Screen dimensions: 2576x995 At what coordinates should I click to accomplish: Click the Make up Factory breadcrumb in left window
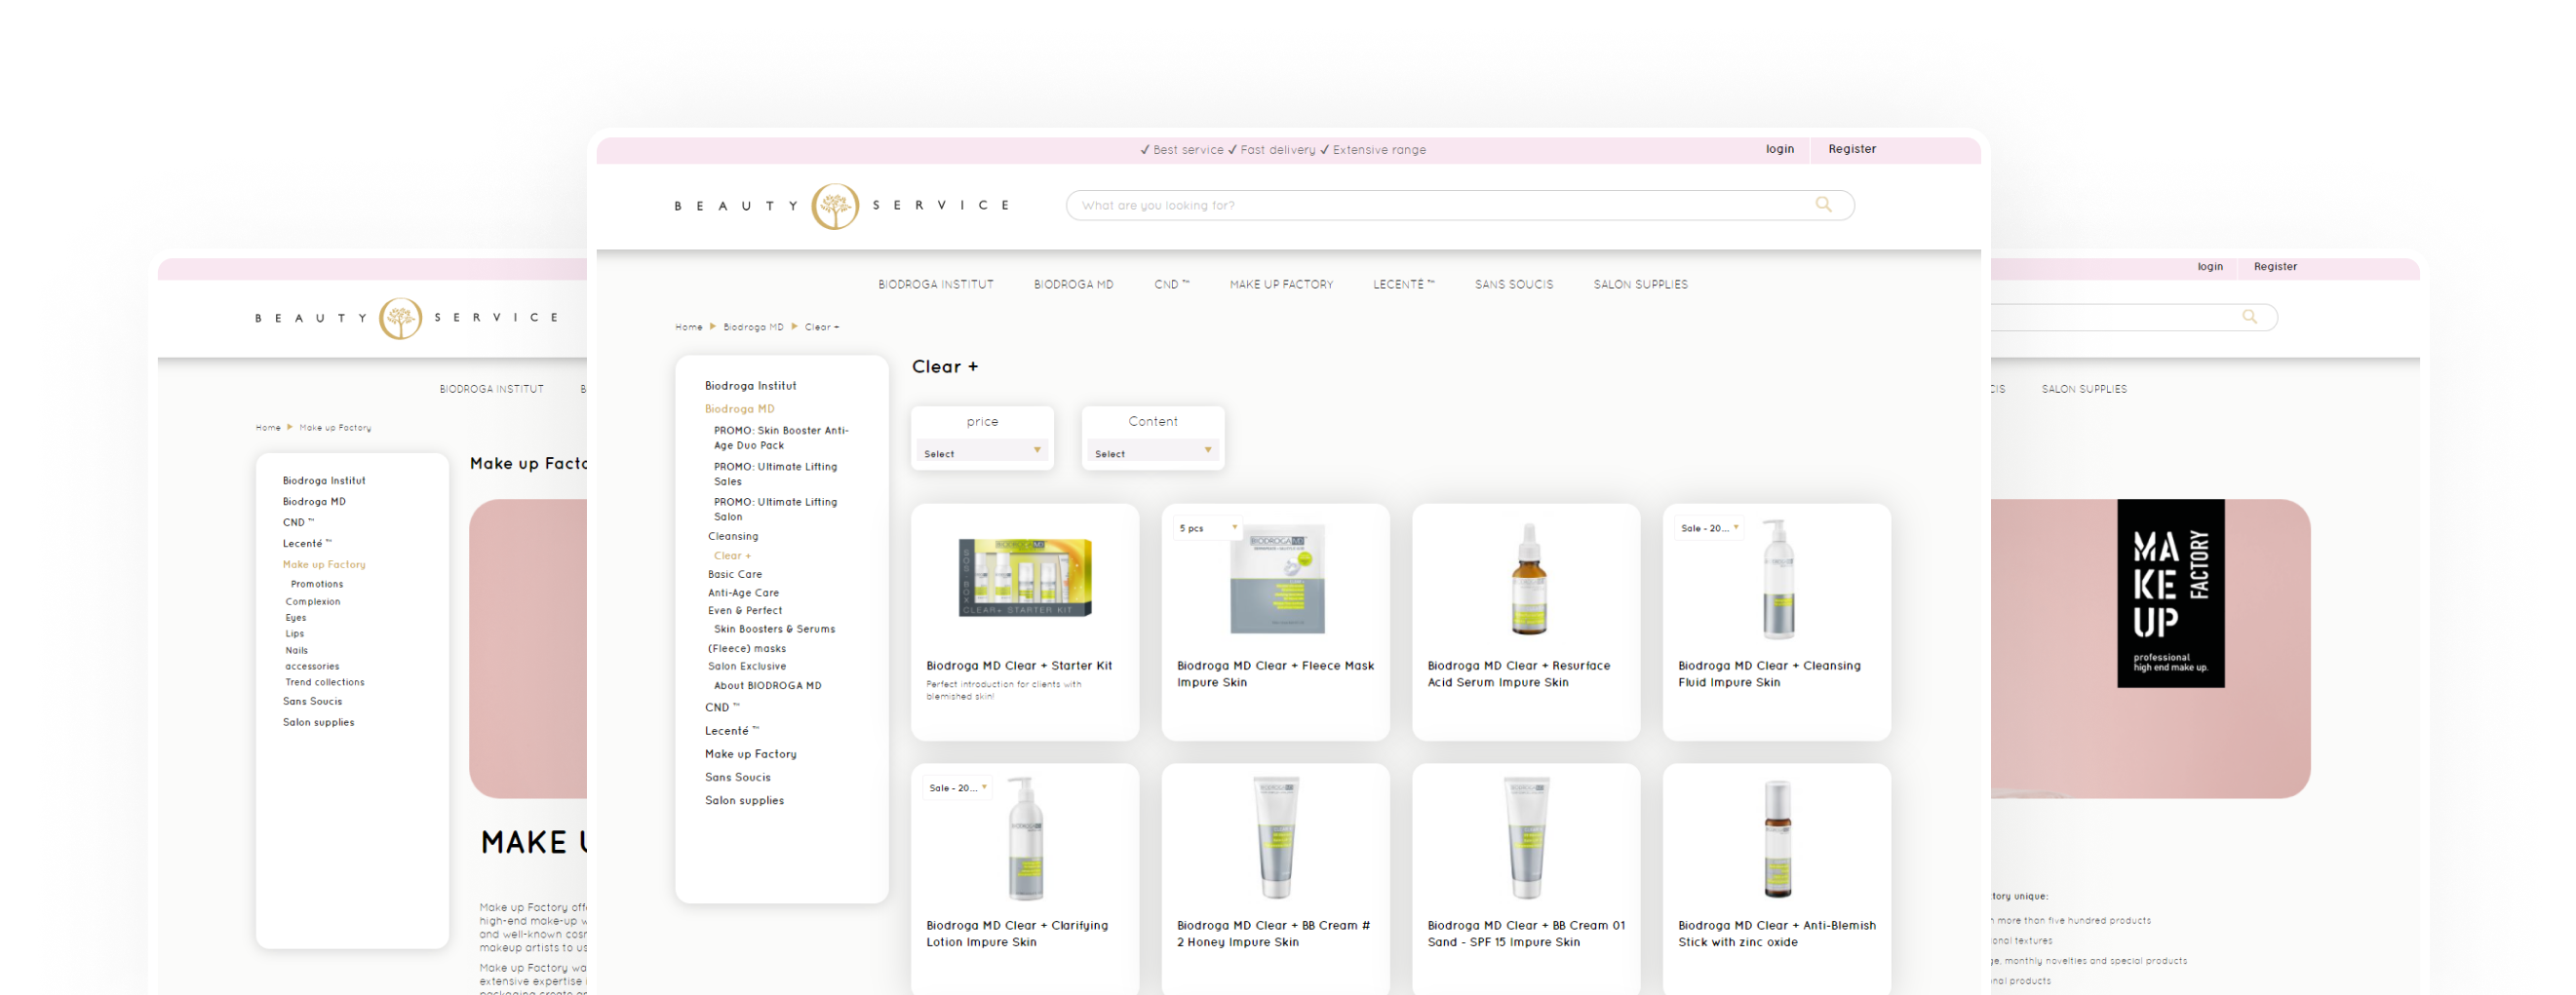(x=335, y=427)
